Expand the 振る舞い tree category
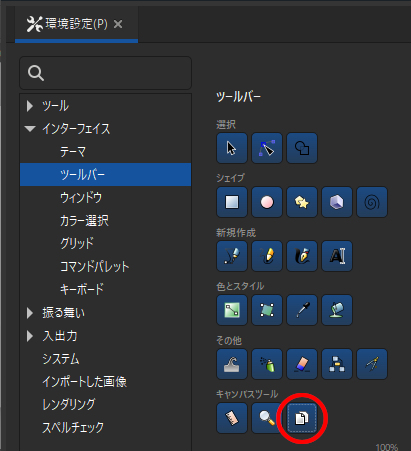 pos(30,313)
